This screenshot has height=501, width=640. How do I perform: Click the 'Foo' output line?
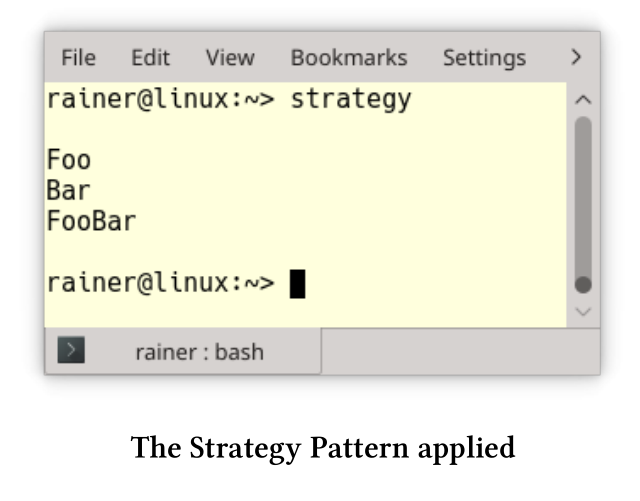click(69, 159)
